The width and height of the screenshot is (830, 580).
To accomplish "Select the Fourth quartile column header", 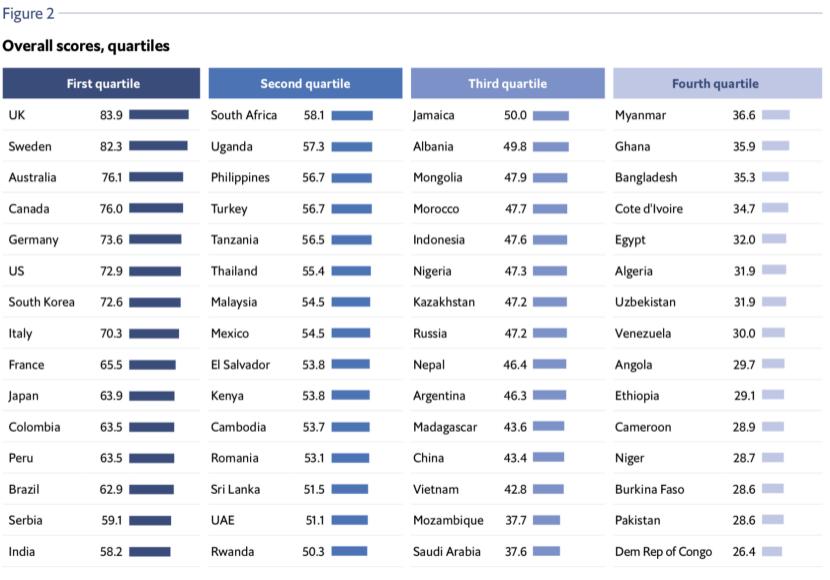I will 715,83.
